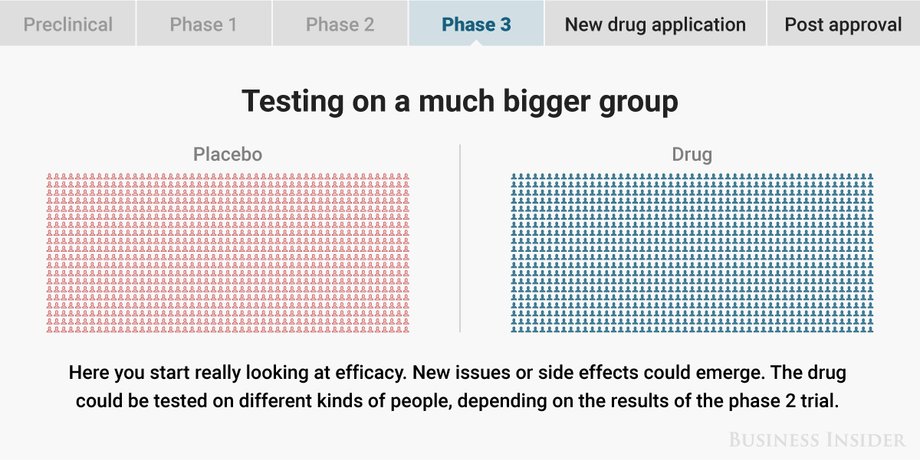Image resolution: width=920 pixels, height=460 pixels.
Task: Switch to the Preclinical tab
Action: [67, 24]
